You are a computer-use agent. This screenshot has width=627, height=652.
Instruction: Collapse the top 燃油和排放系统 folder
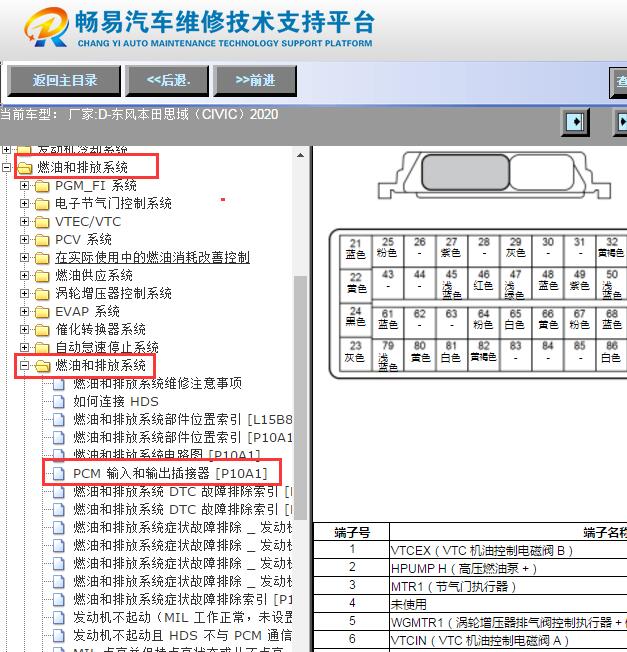point(6,168)
